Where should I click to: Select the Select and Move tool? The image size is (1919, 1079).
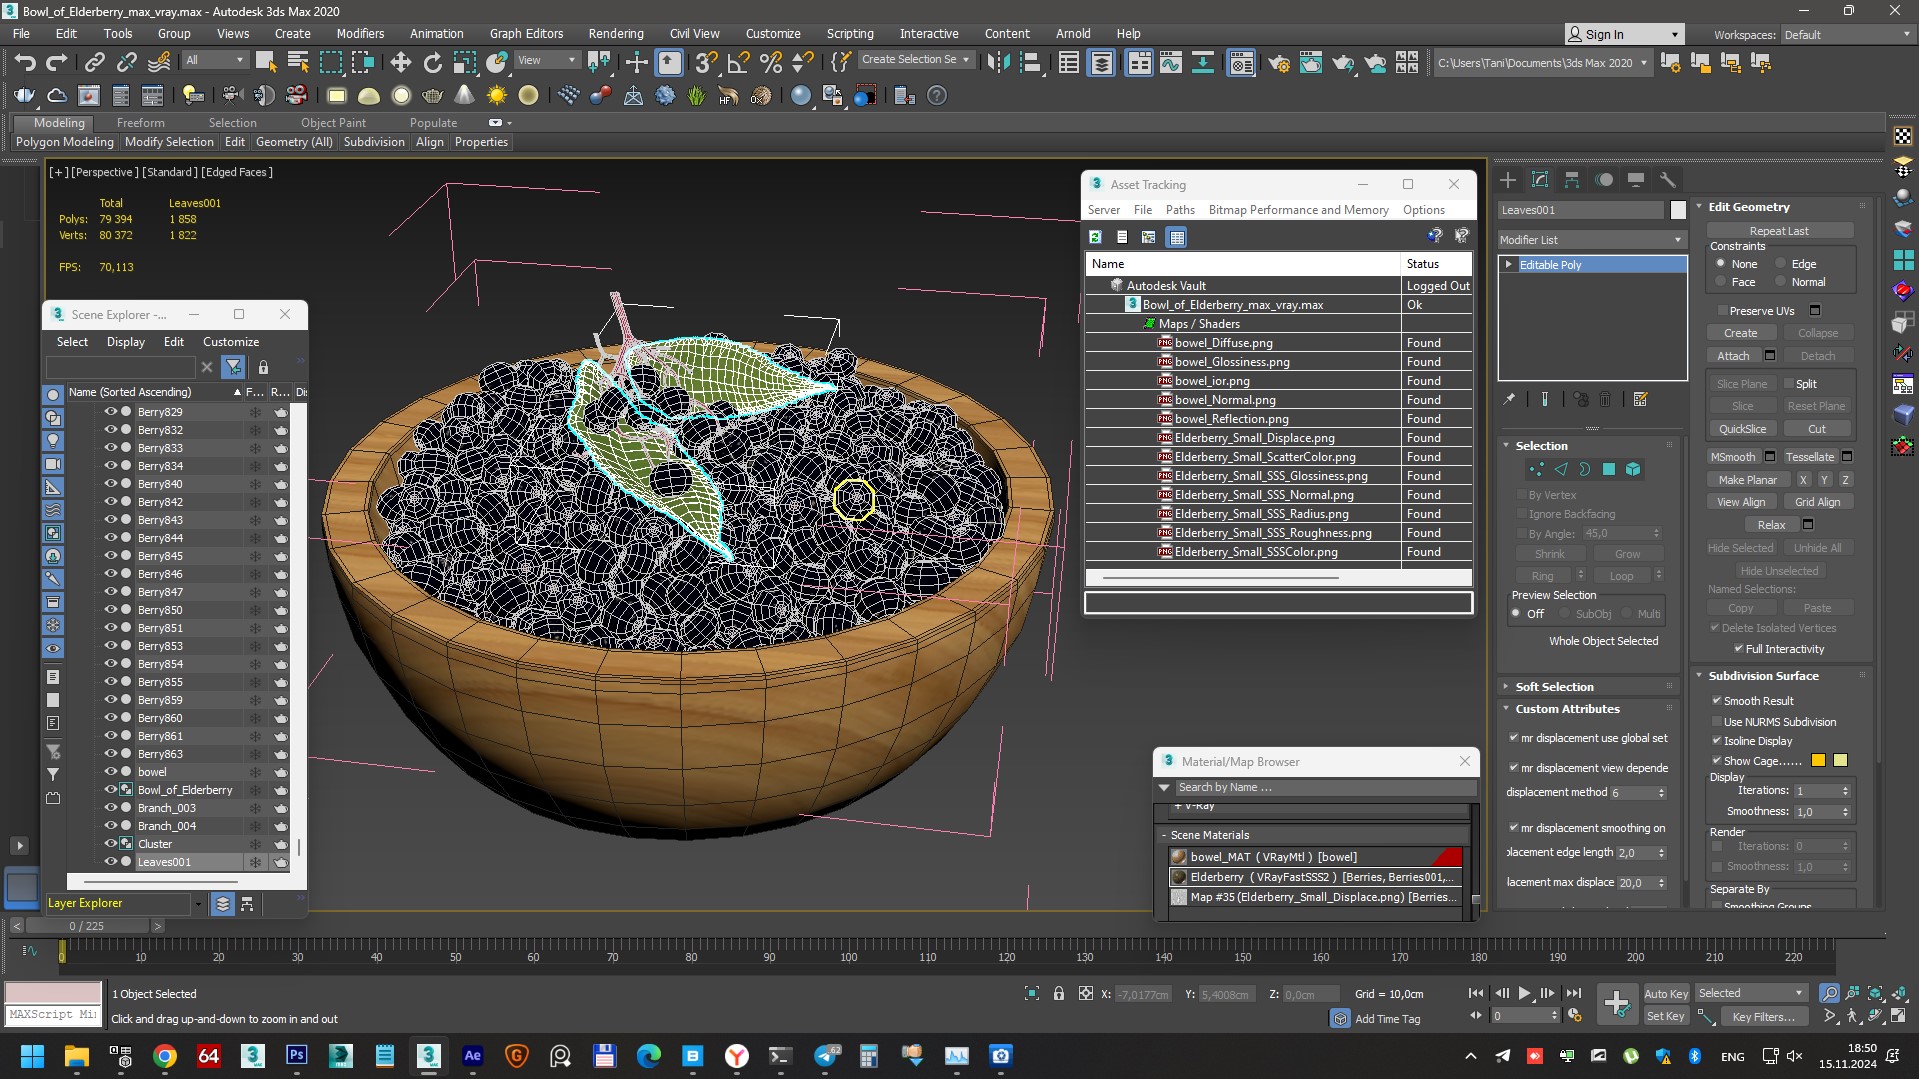coord(400,62)
